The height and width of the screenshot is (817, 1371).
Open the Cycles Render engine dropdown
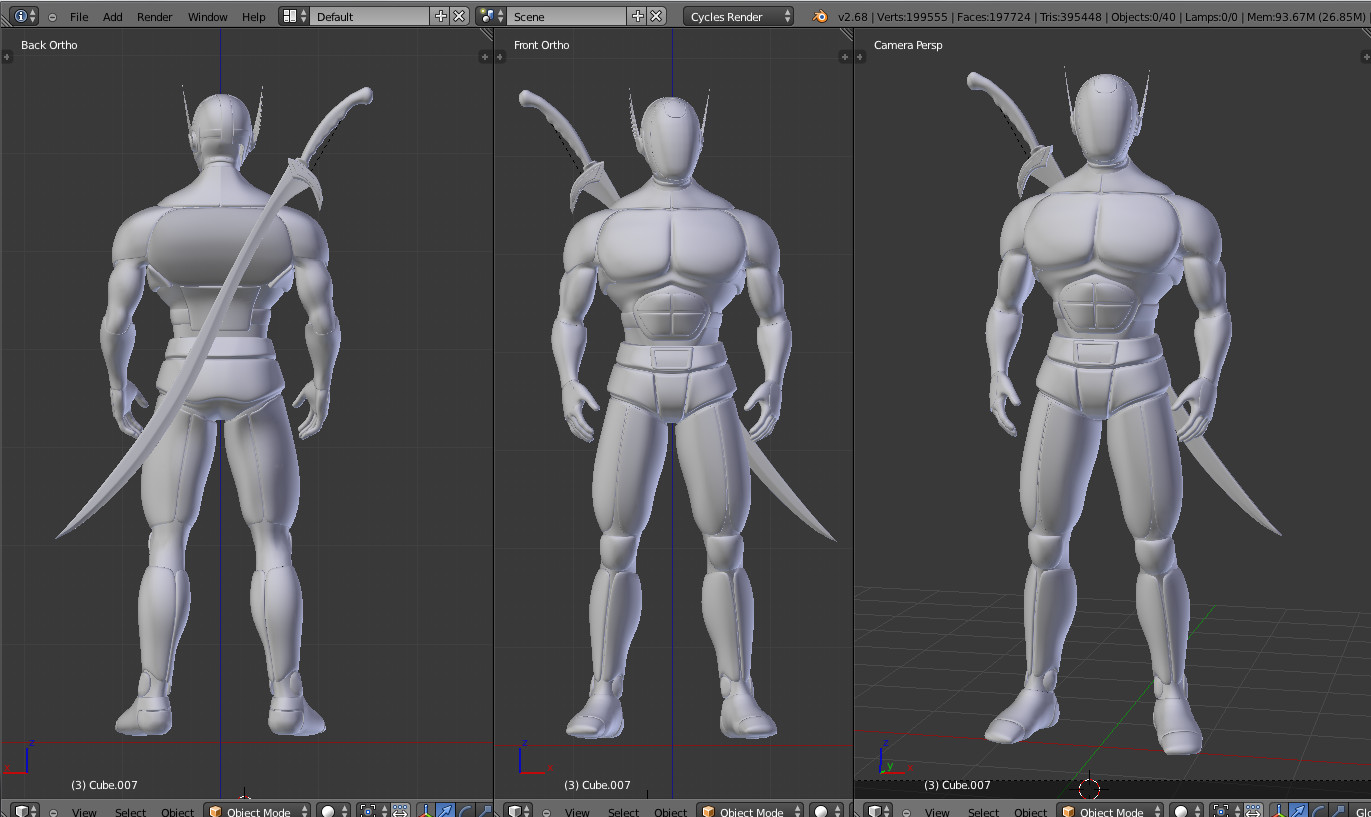pos(739,16)
